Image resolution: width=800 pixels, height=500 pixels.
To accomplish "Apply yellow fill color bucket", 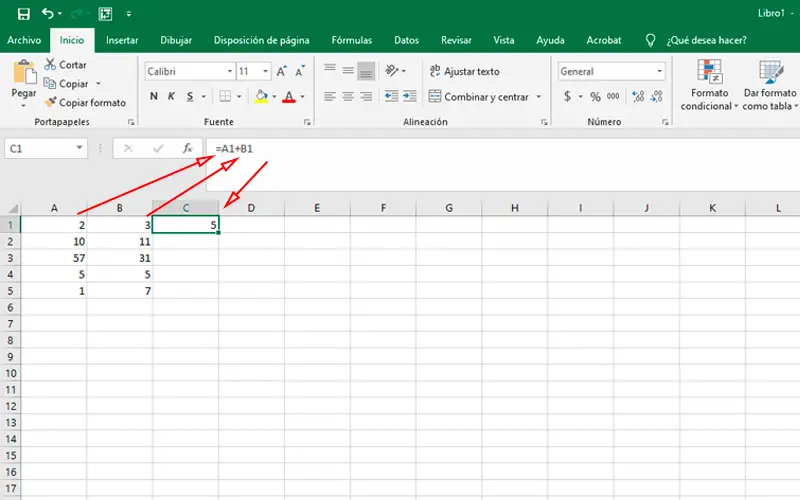I will [261, 96].
